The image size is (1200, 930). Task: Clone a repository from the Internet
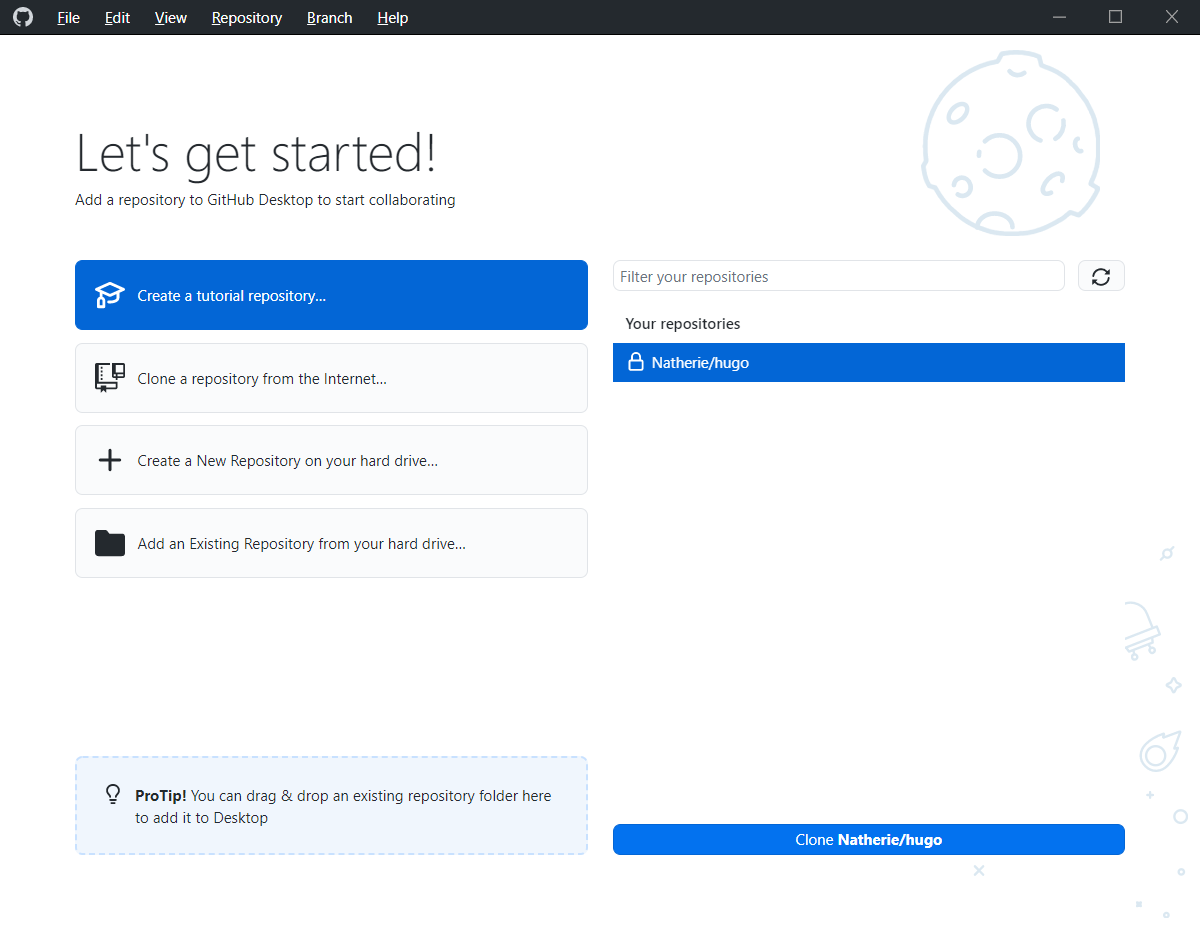coord(331,378)
